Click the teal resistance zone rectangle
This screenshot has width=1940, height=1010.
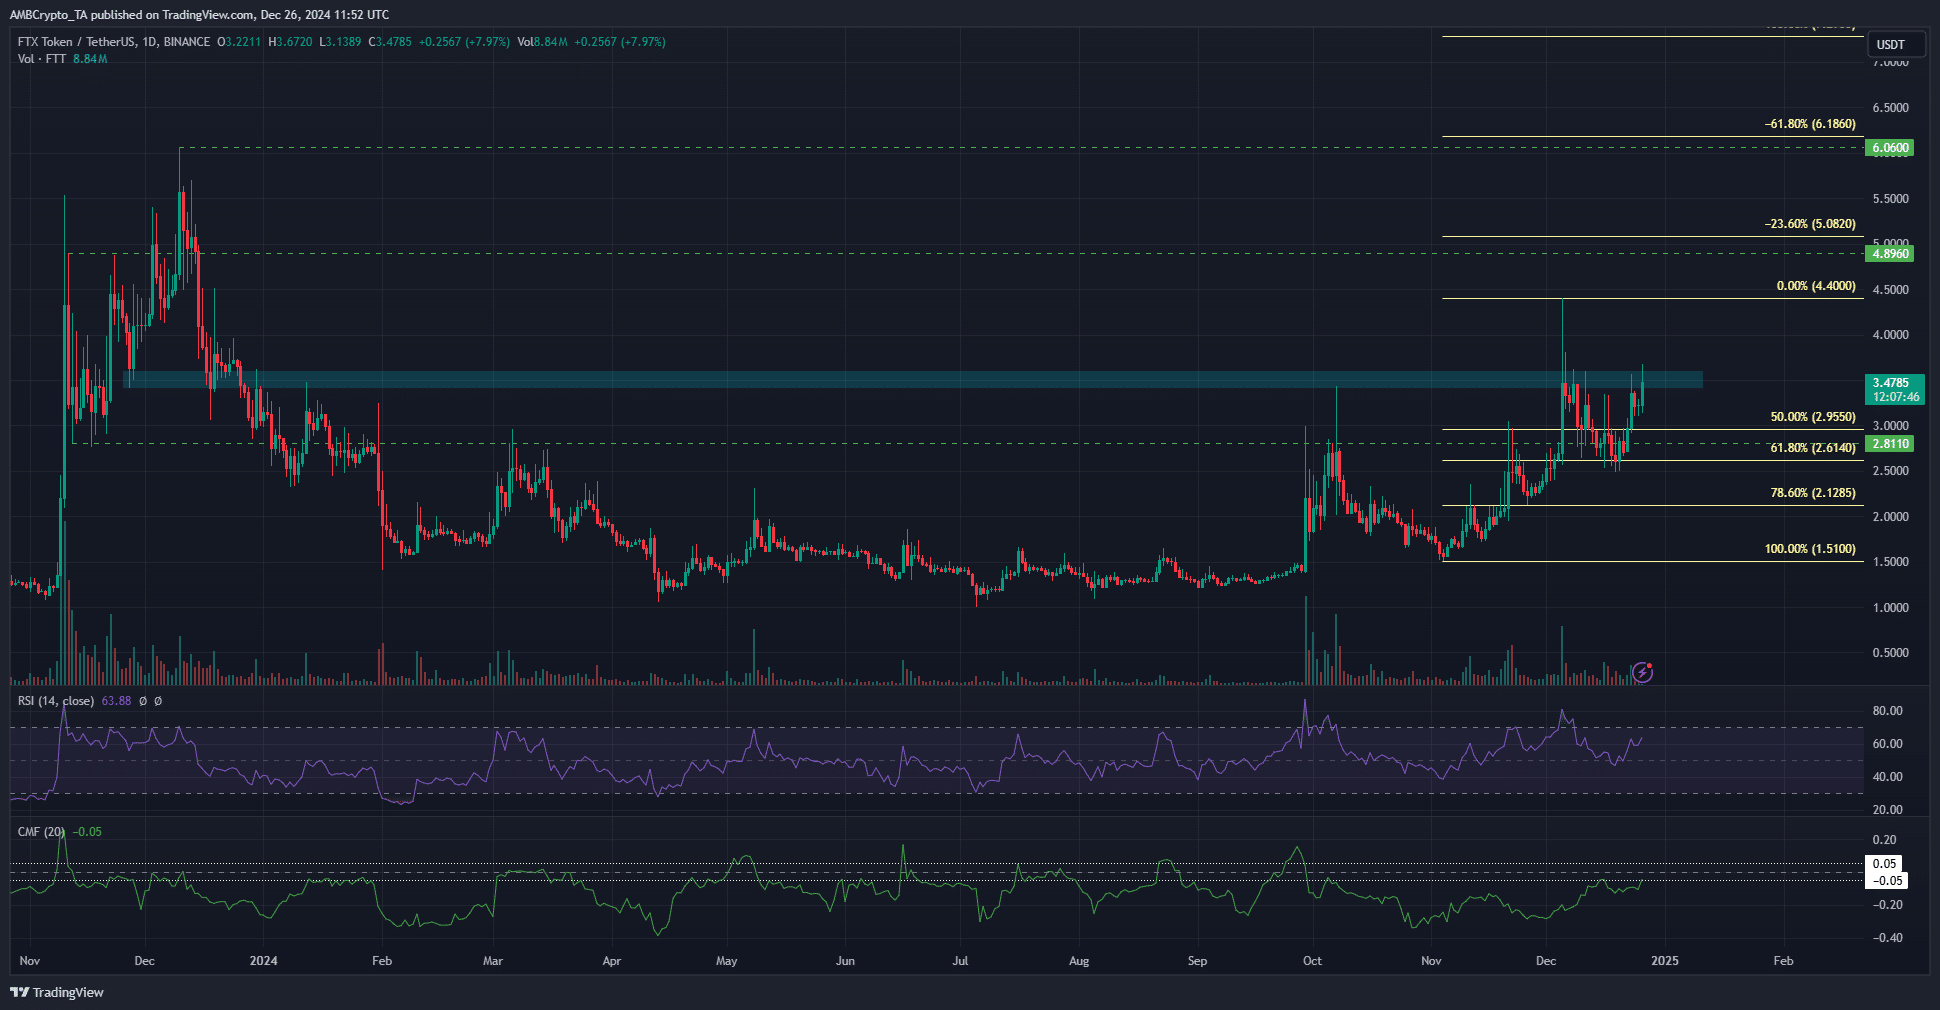tap(900, 380)
